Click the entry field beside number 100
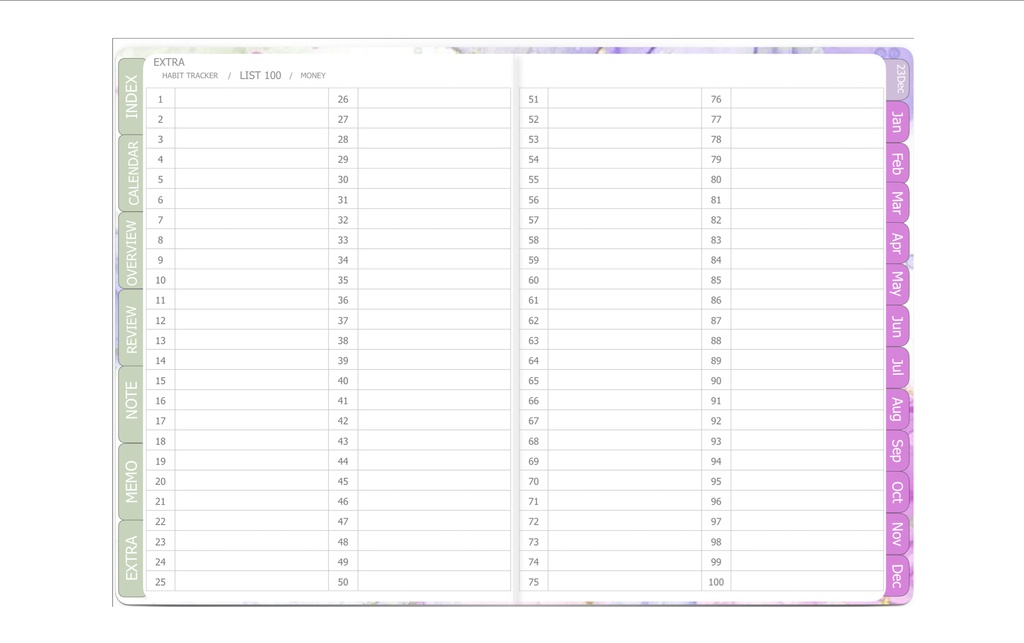The height and width of the screenshot is (643, 1024). (805, 581)
